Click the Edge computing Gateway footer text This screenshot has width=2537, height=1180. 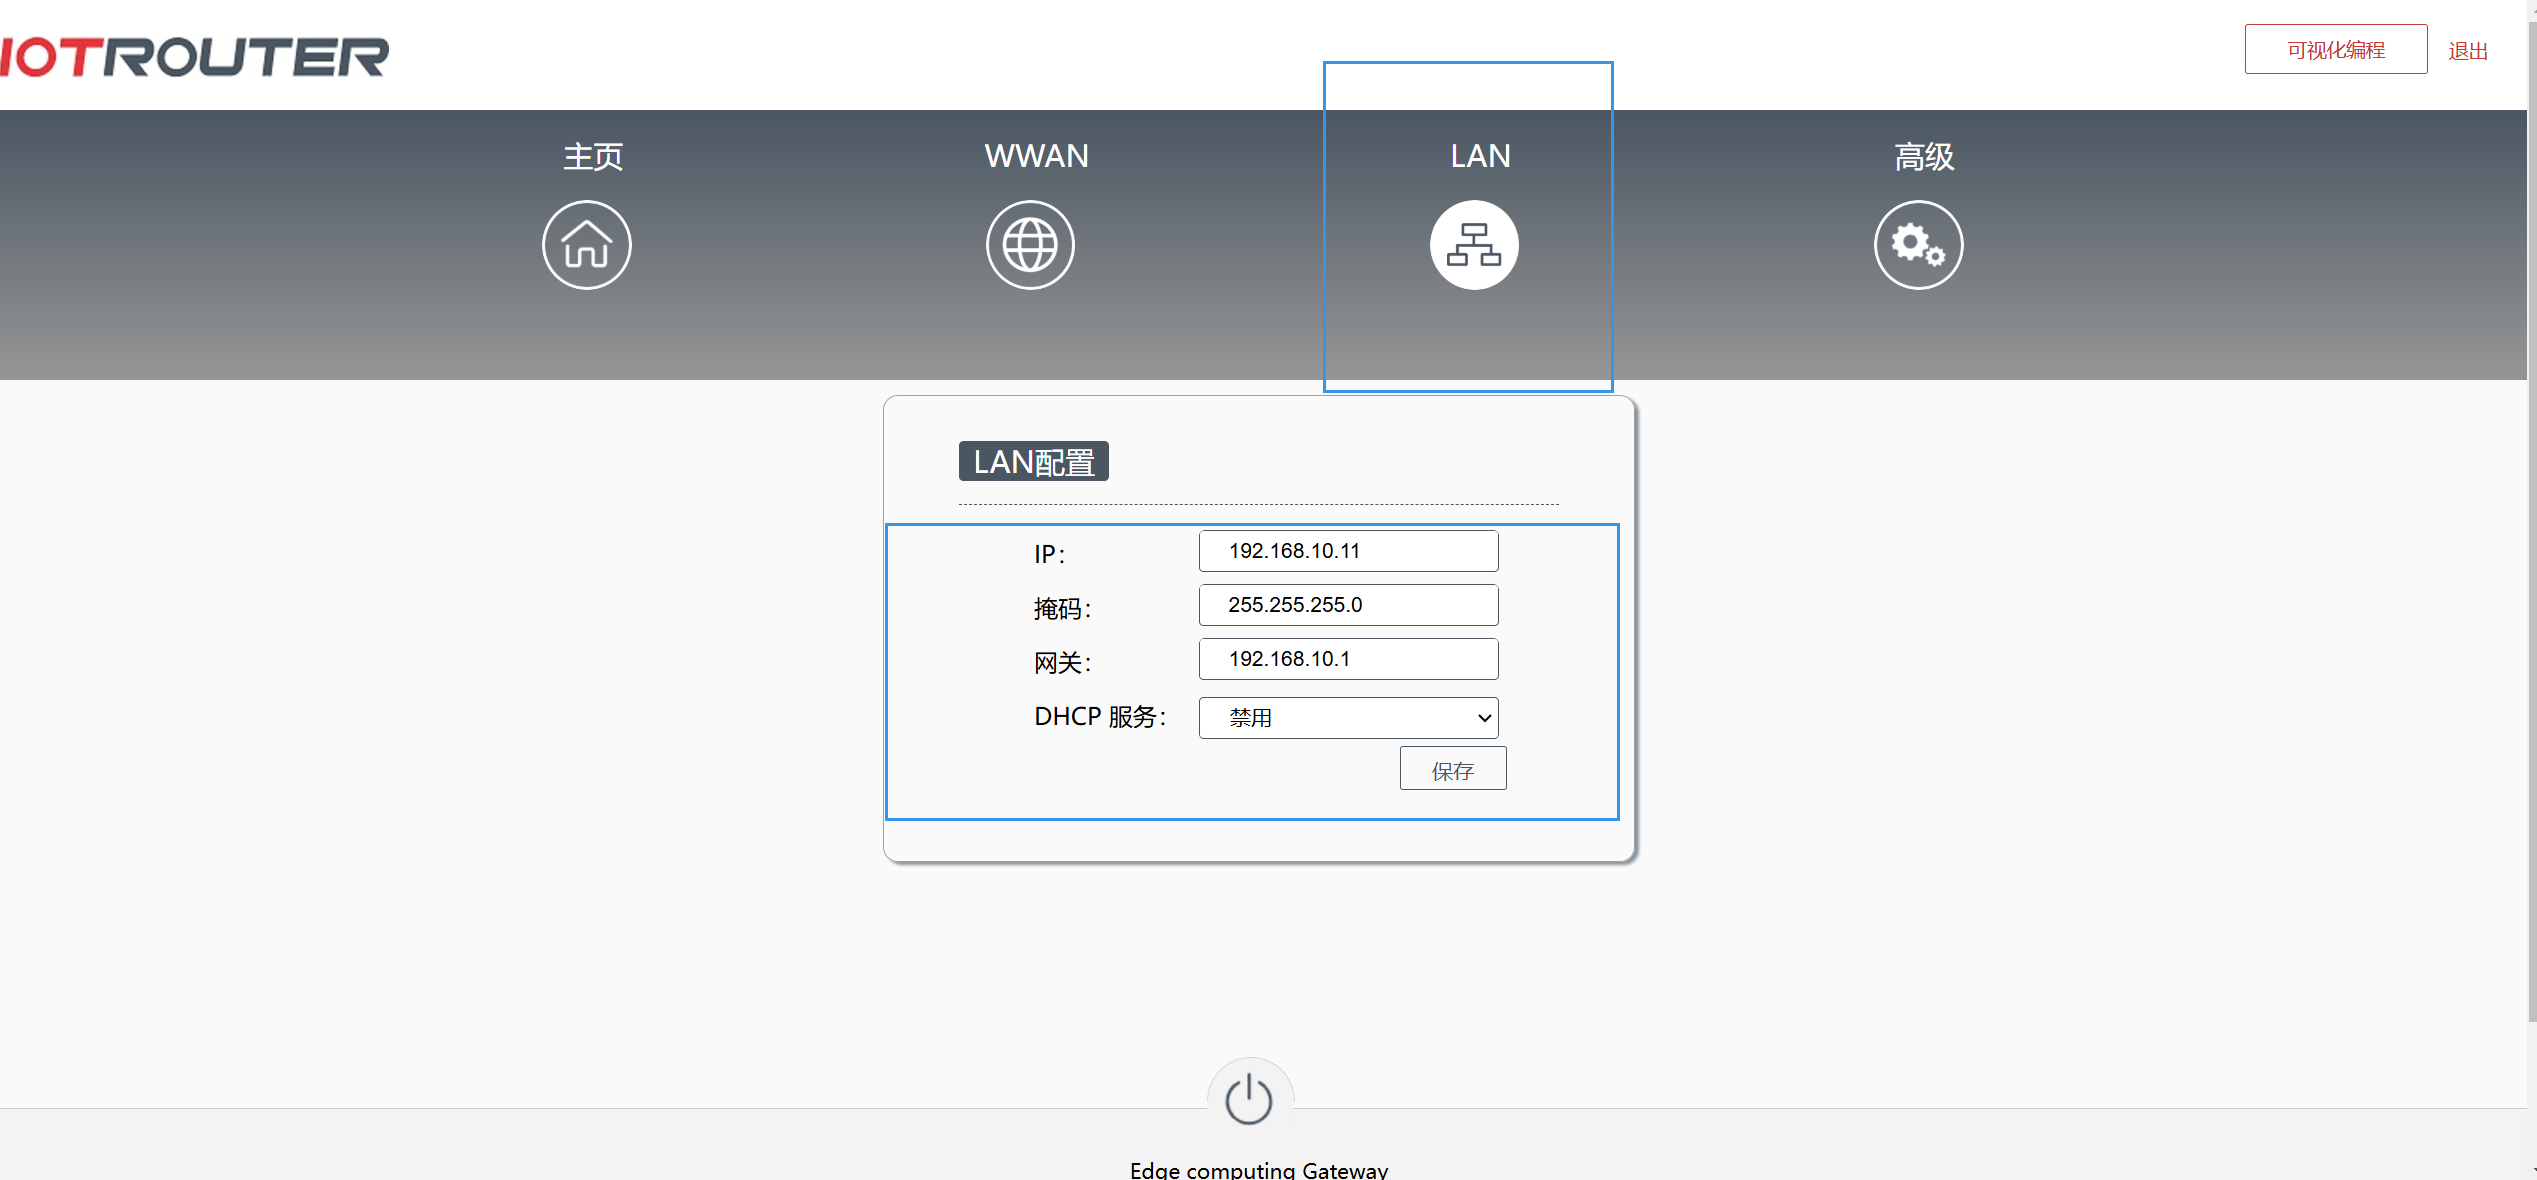point(1258,1170)
